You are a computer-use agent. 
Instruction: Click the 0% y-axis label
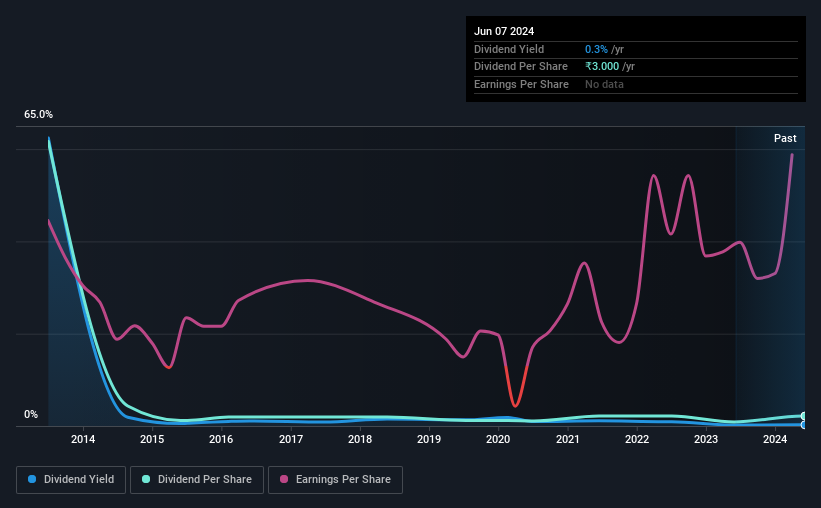coord(31,414)
